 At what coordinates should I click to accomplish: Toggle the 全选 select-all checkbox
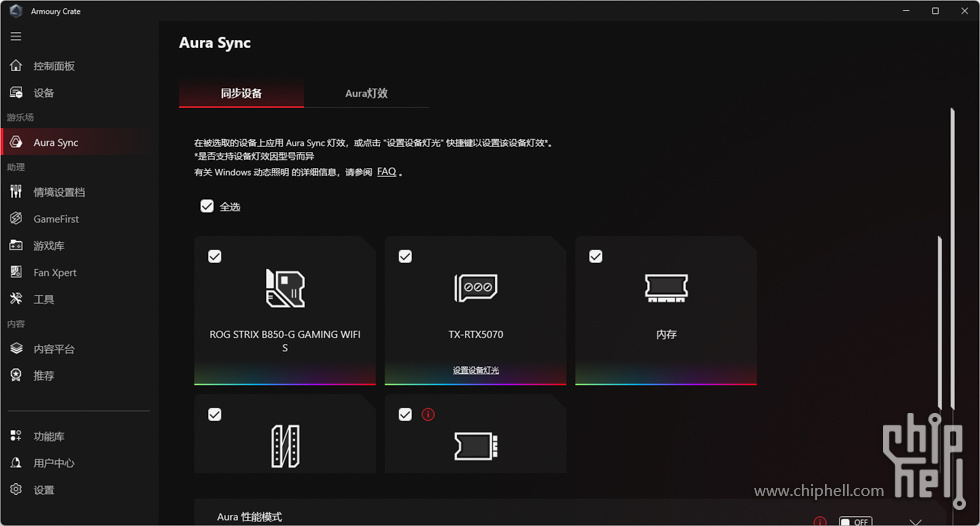207,206
